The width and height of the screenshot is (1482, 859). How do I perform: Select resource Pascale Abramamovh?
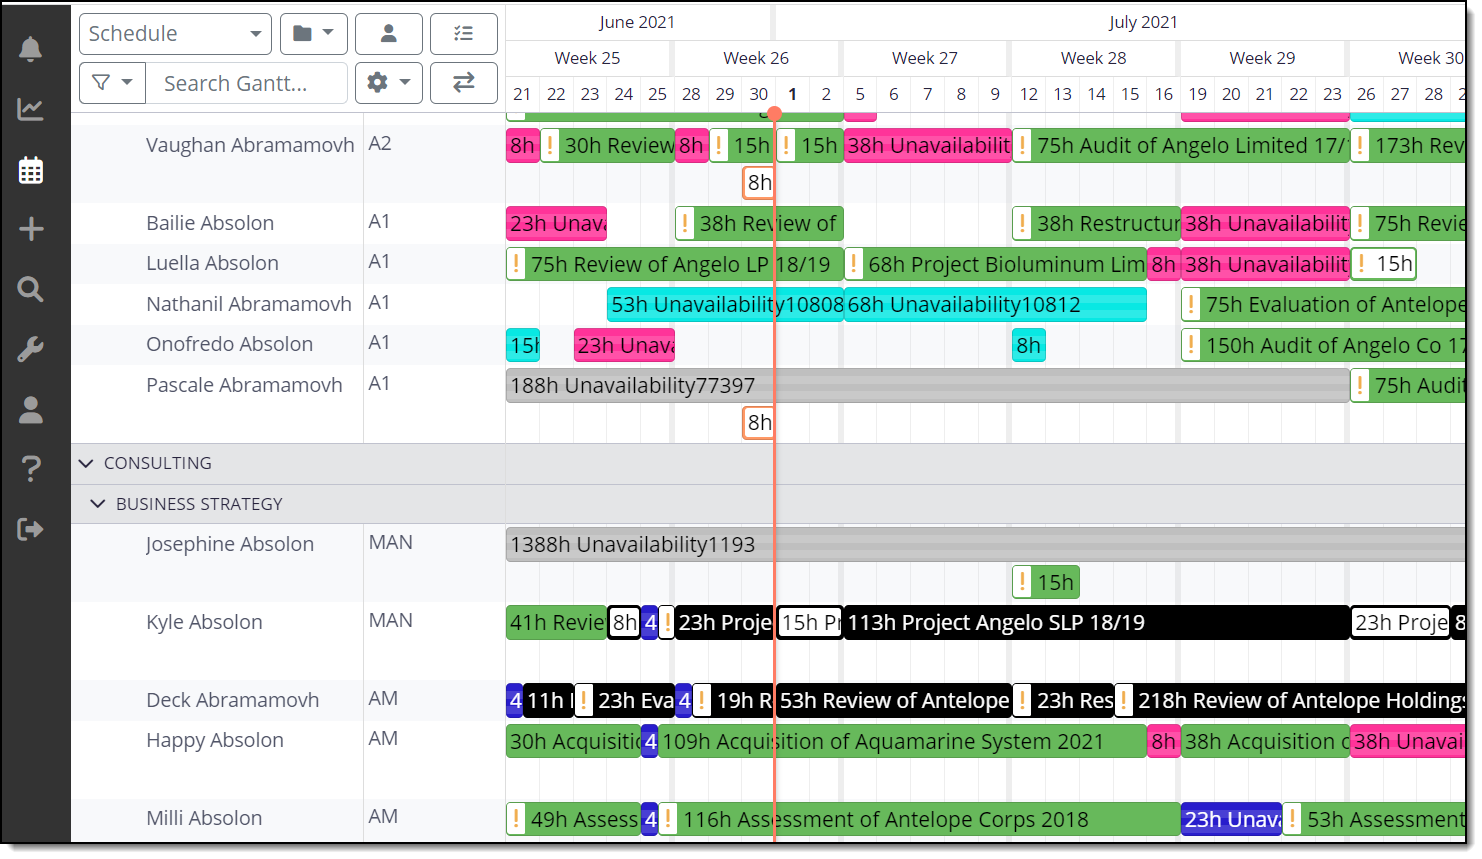[244, 385]
